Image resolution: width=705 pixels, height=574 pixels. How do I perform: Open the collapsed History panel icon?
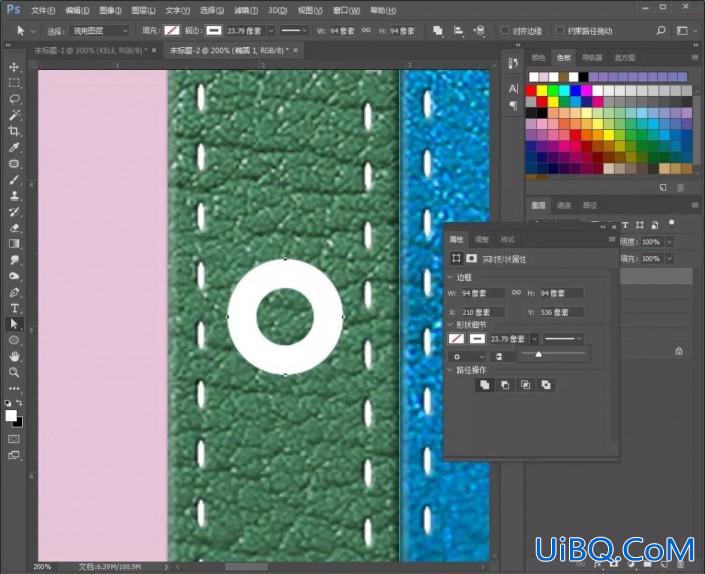513,63
